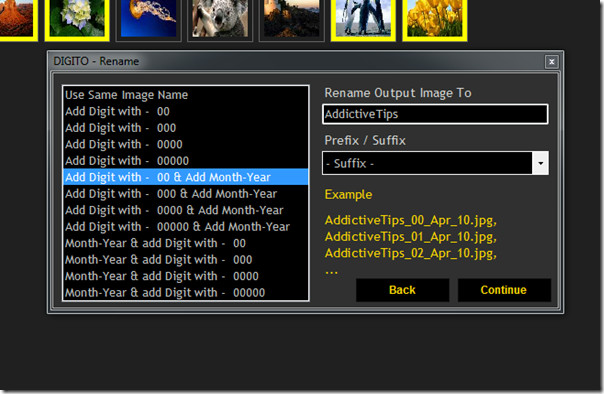604x394 pixels.
Task: Select 'Add Digit with - 00000 & Add Month-Year'
Action: pos(185,227)
